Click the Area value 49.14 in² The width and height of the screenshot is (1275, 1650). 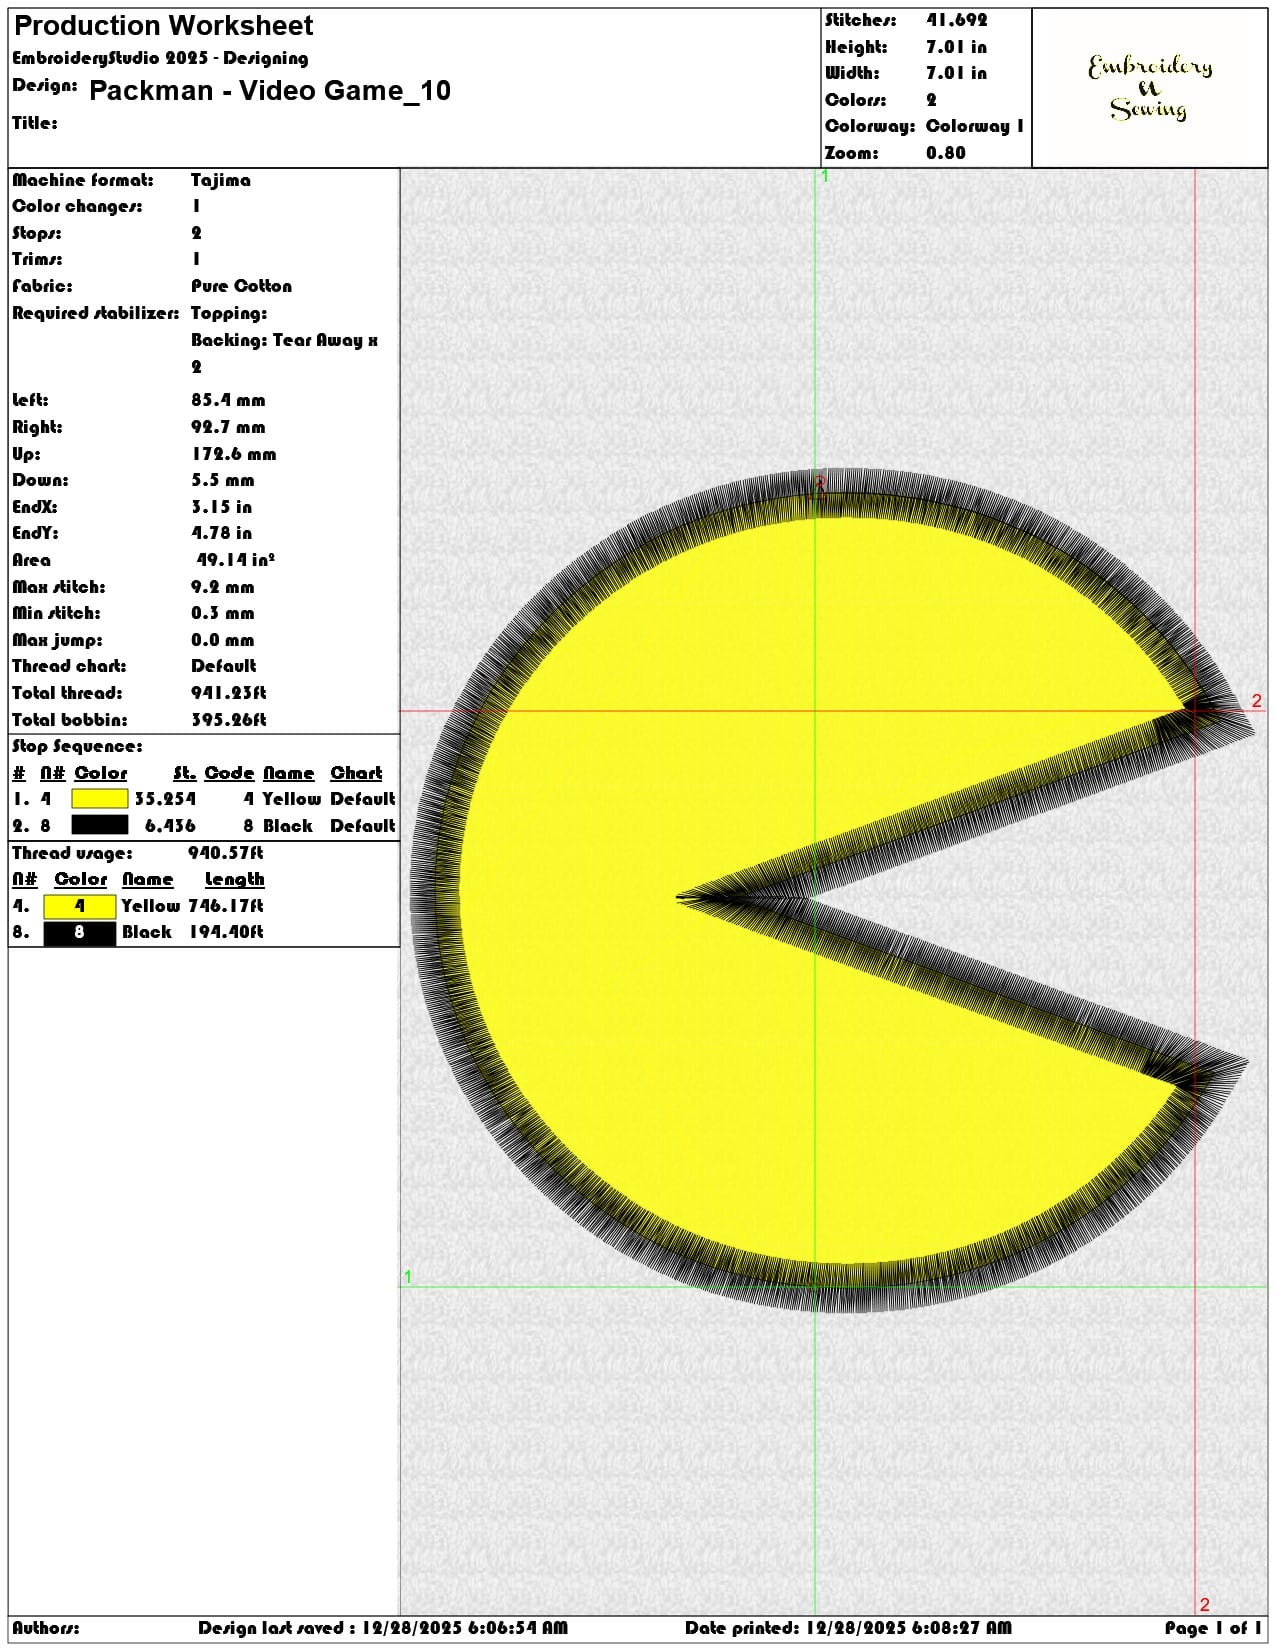point(236,560)
